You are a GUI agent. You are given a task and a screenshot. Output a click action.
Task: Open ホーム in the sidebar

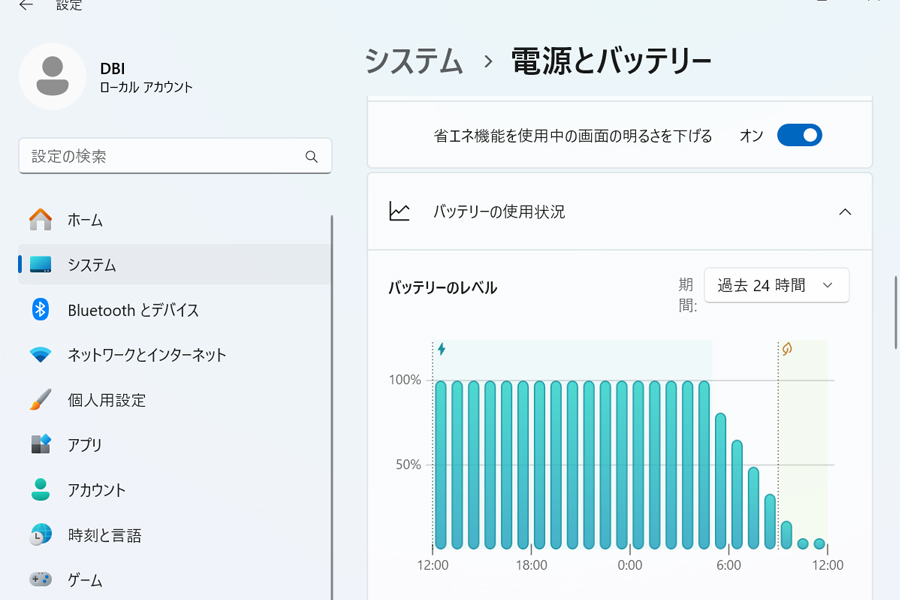pyautogui.click(x=174, y=220)
